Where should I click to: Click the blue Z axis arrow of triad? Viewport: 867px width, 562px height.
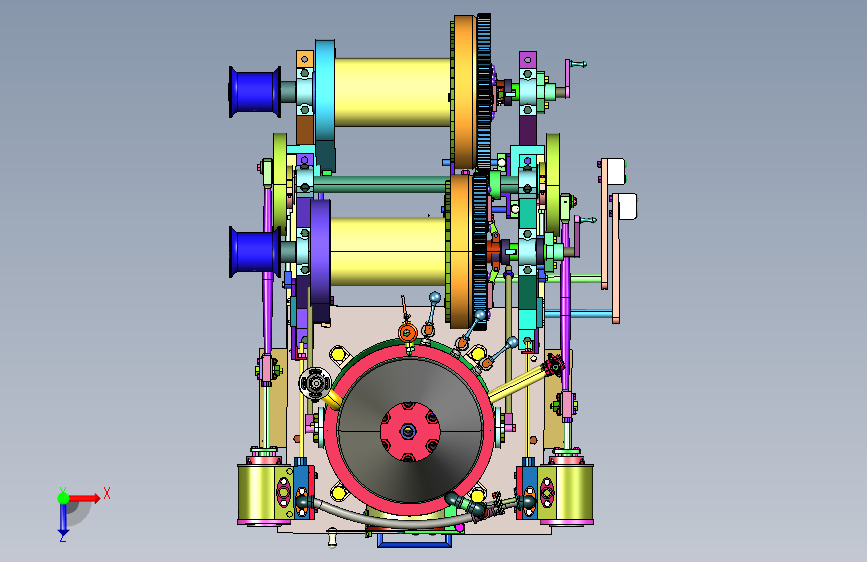coord(63,520)
